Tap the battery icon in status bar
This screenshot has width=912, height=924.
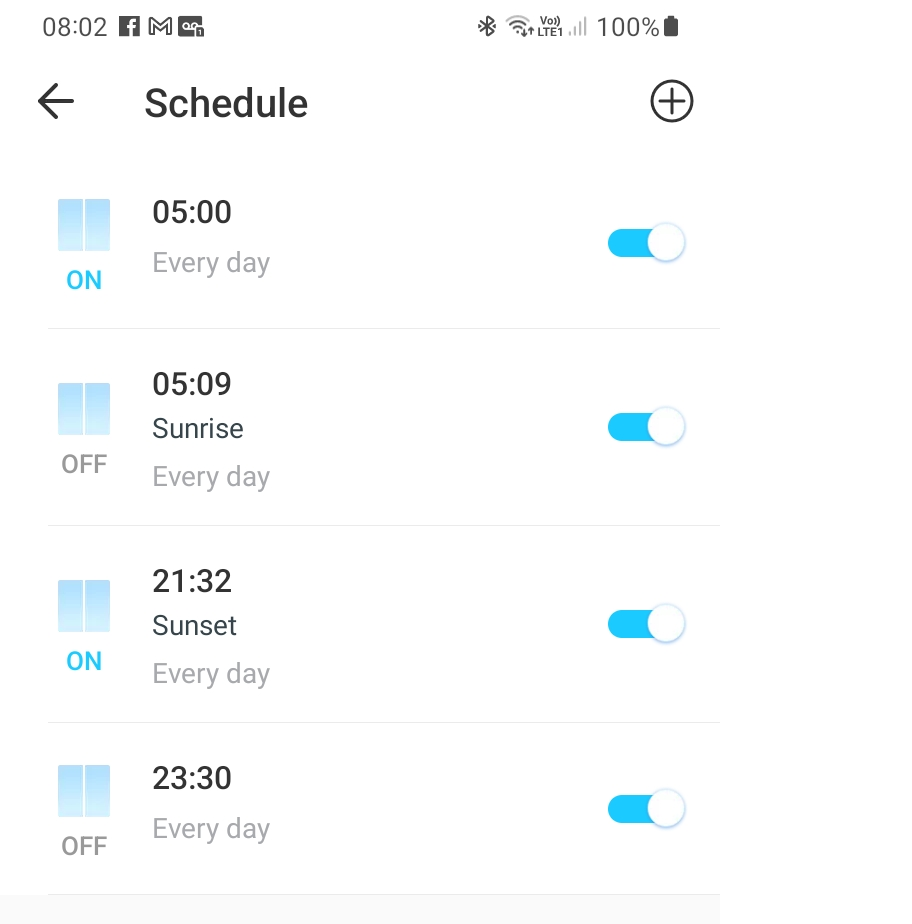[x=671, y=27]
